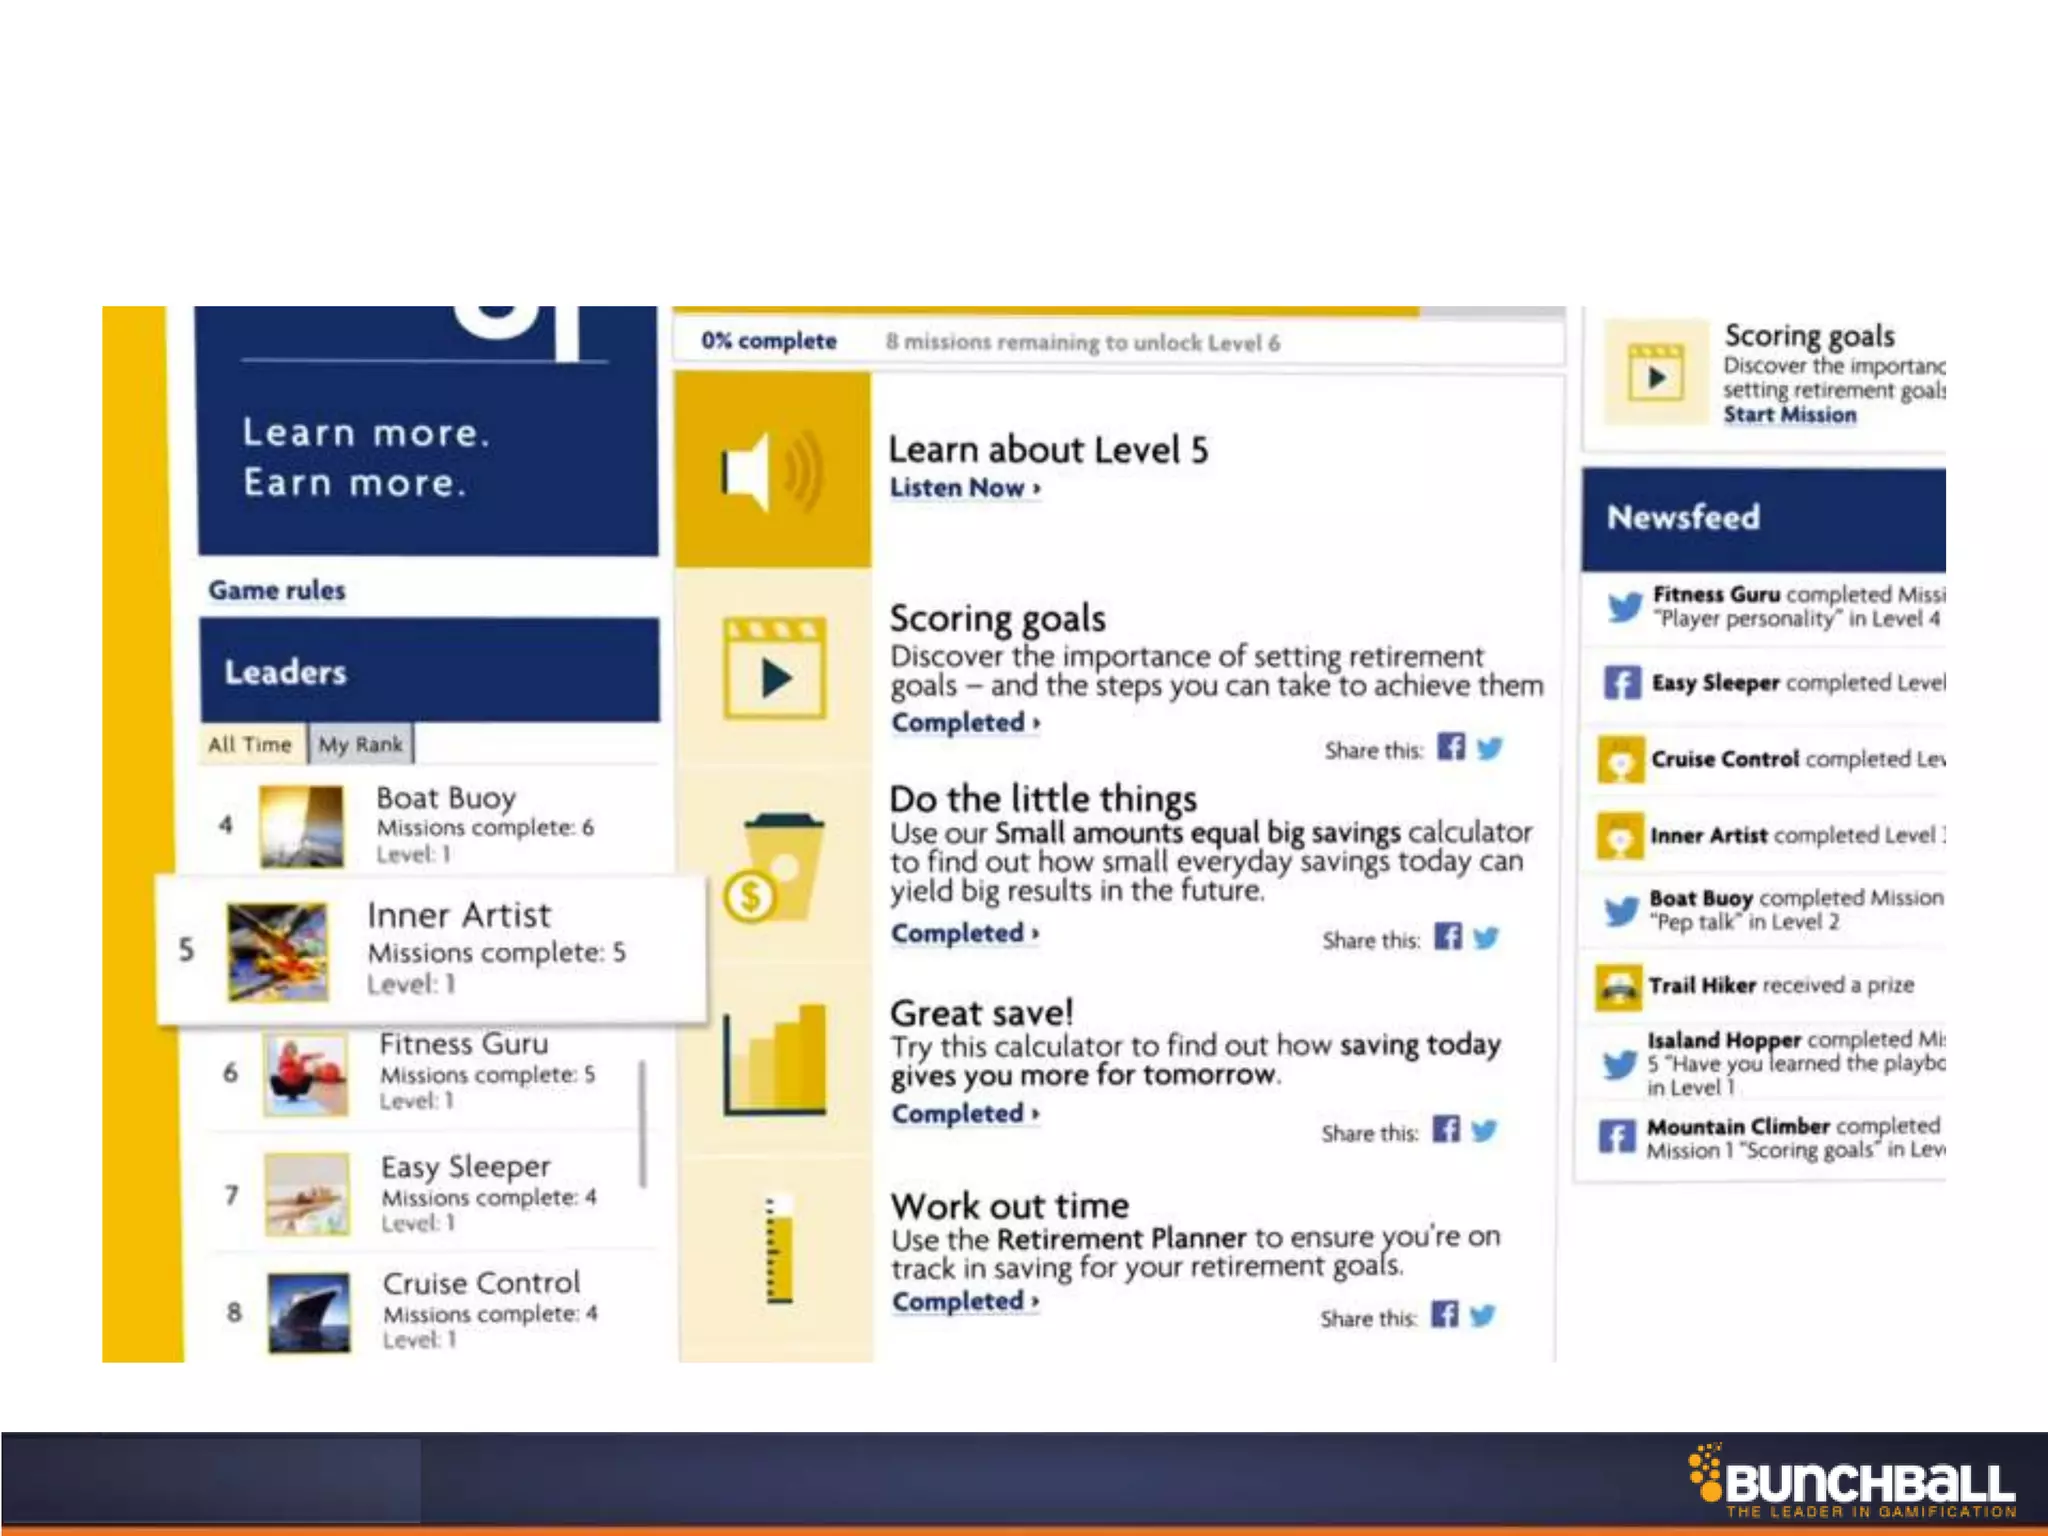Click the Scoring goals video clapper icon
The height and width of the screenshot is (1536, 2048).
pyautogui.click(x=775, y=668)
